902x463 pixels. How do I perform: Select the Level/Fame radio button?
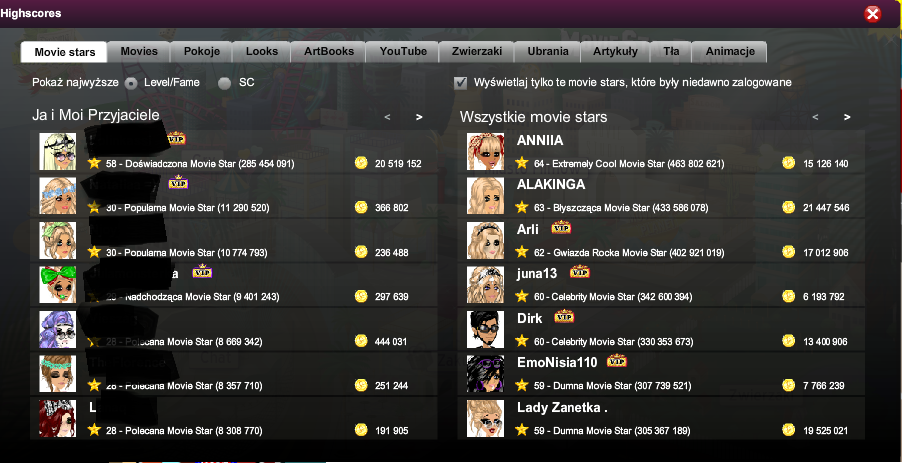point(132,83)
